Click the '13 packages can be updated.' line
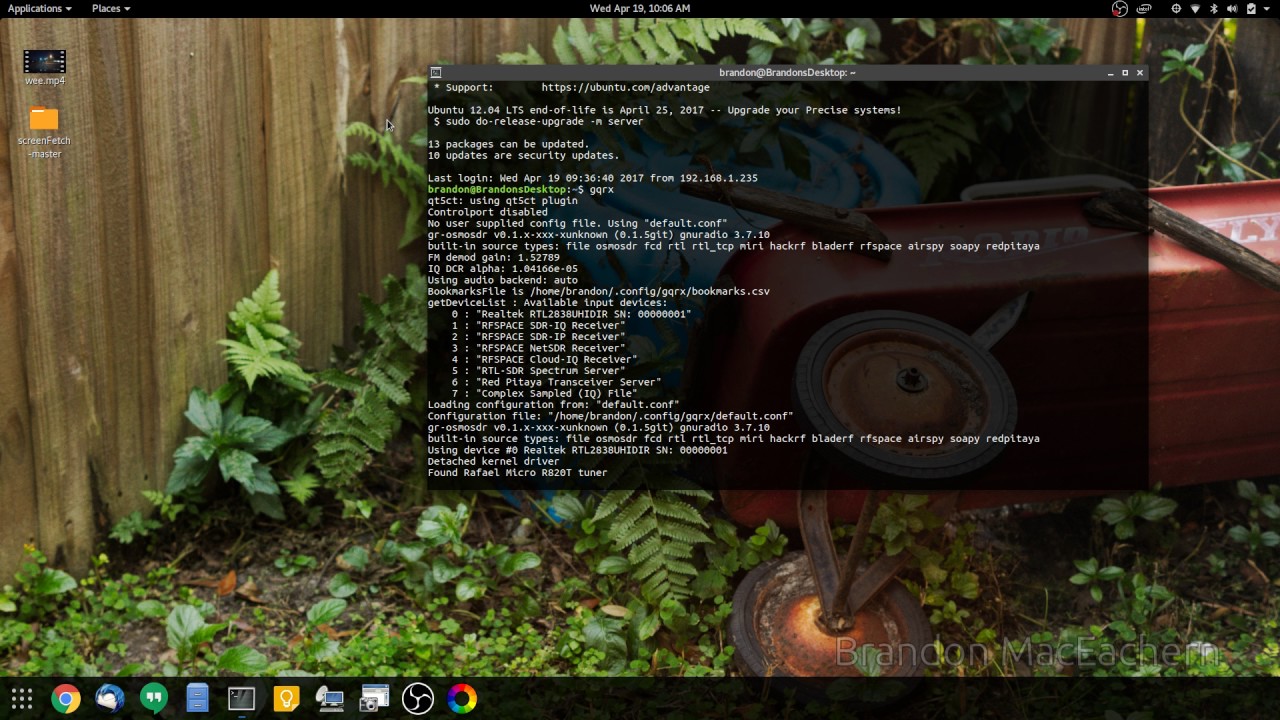The image size is (1280, 720). (x=509, y=144)
